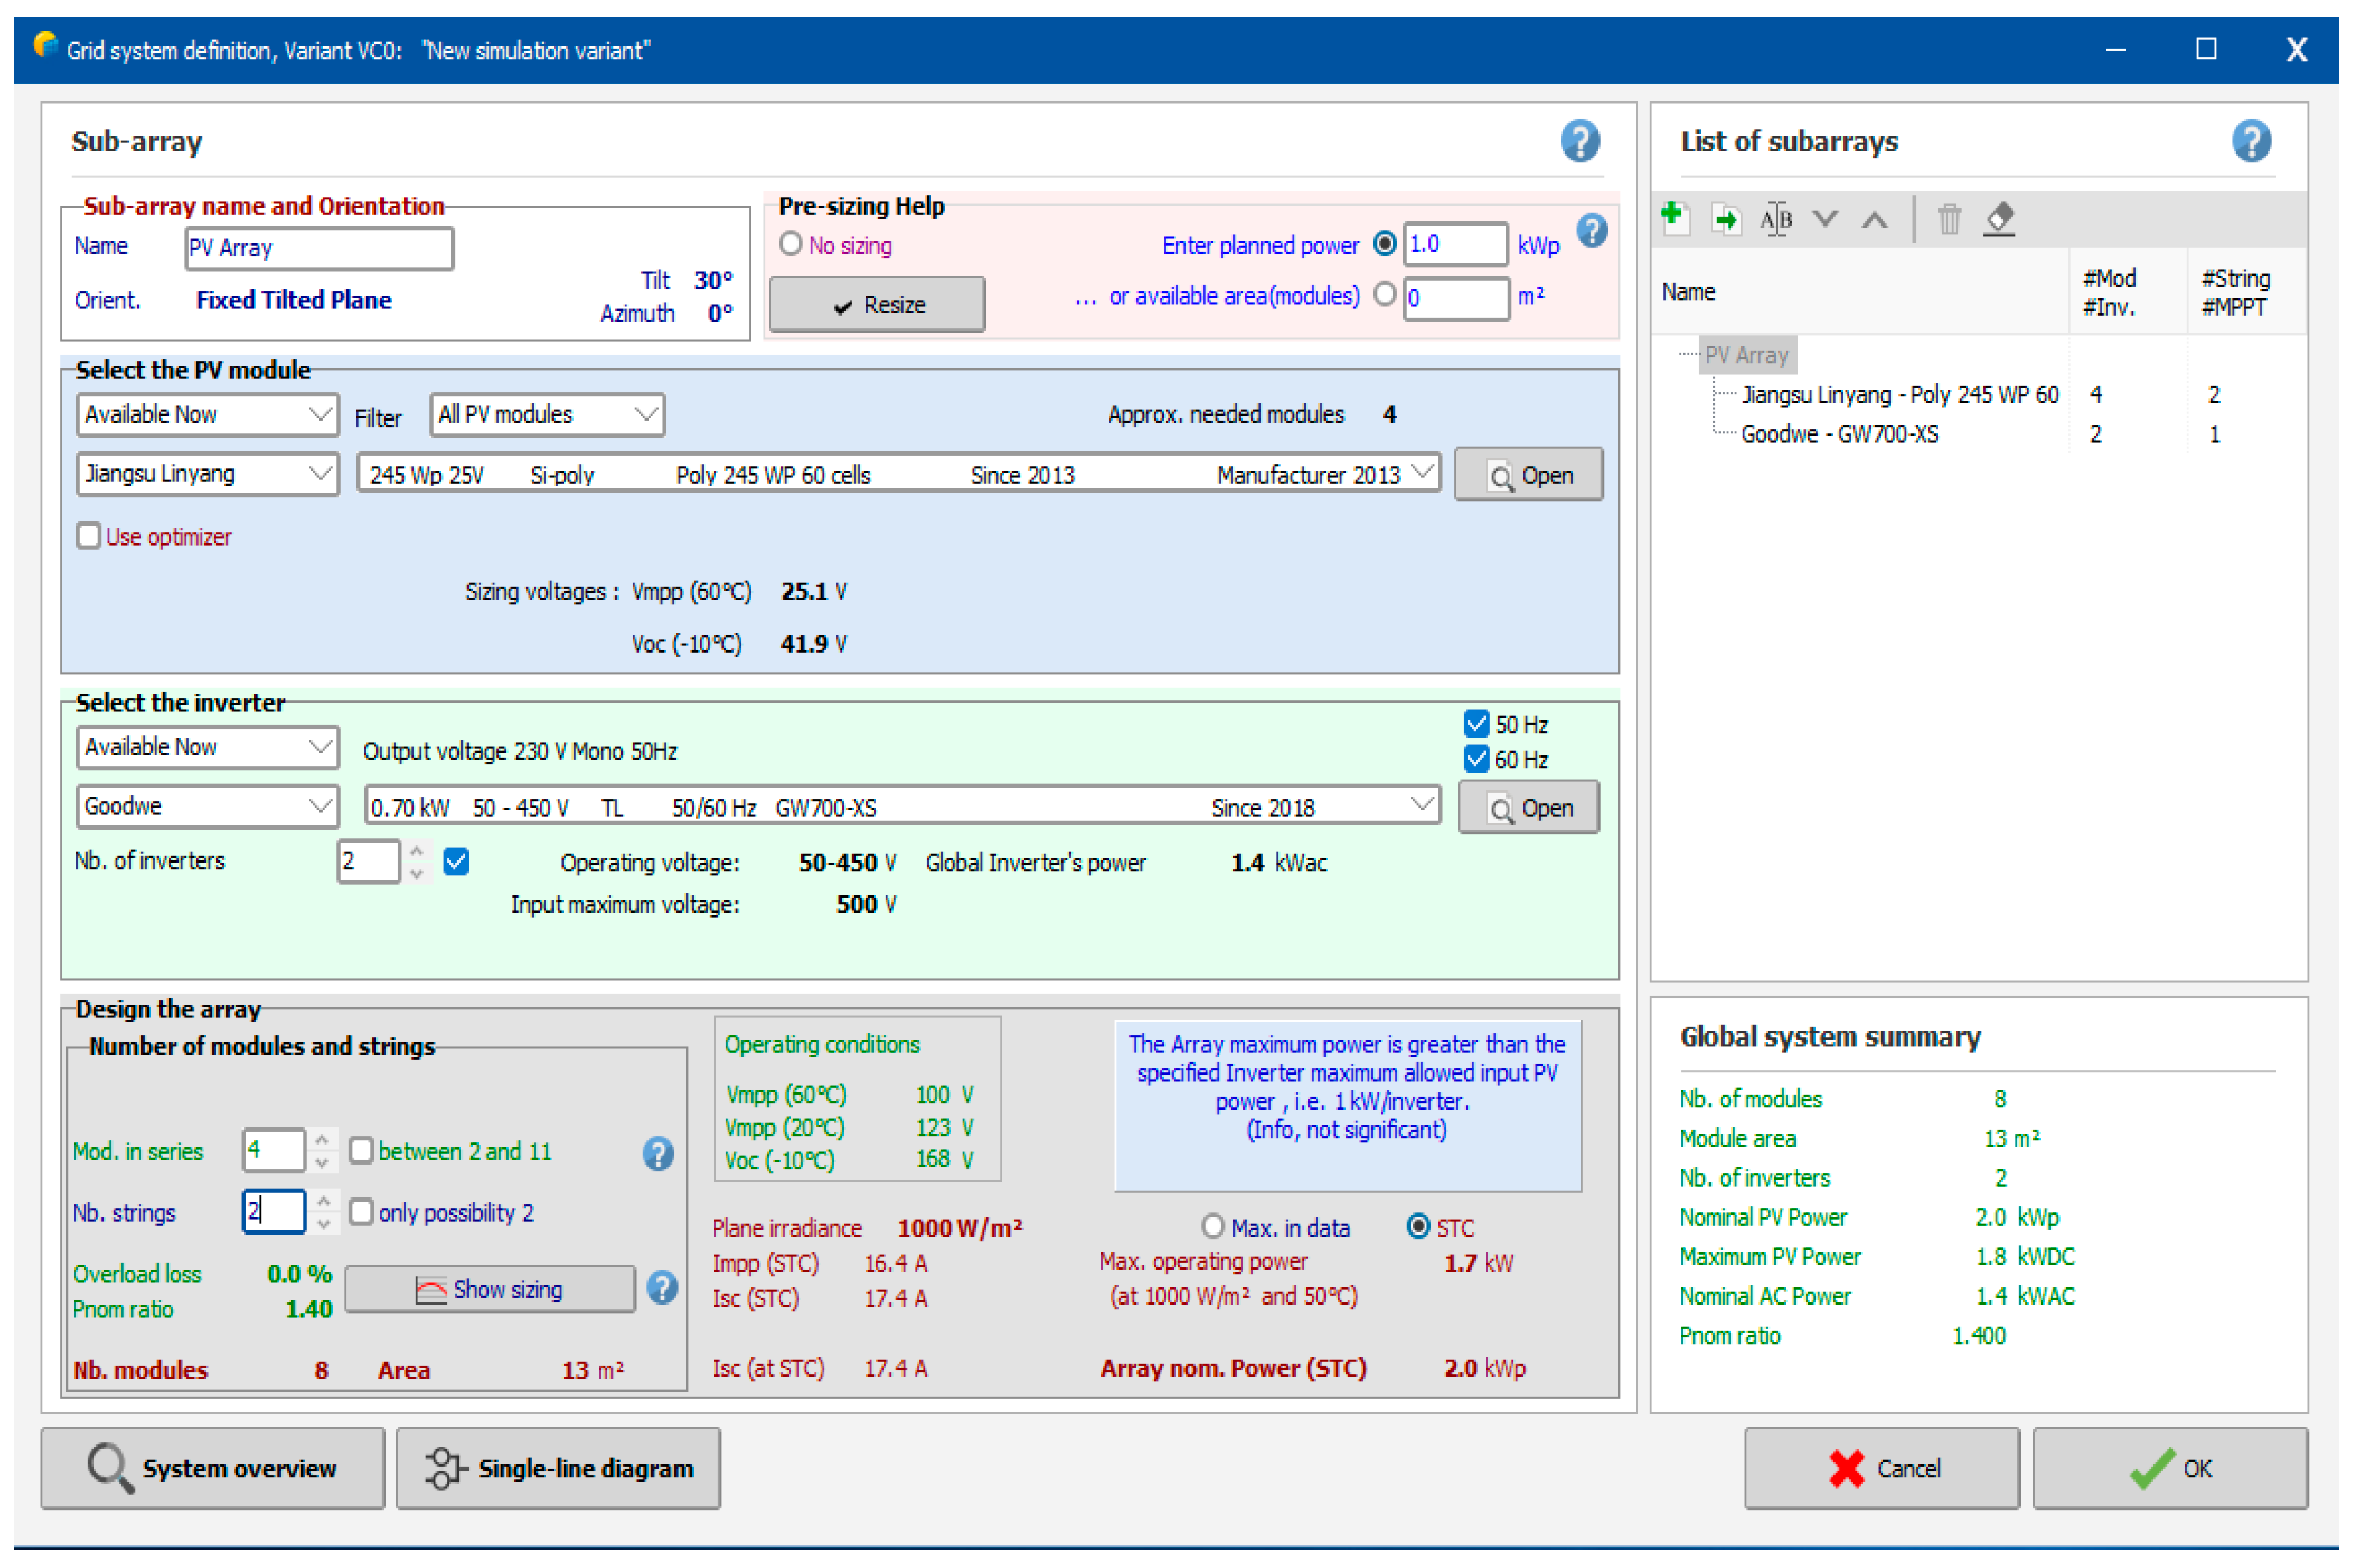Open the Goodwe inverter manufacturer dropdown
Viewport: 2357px width, 1568px height.
tap(207, 806)
